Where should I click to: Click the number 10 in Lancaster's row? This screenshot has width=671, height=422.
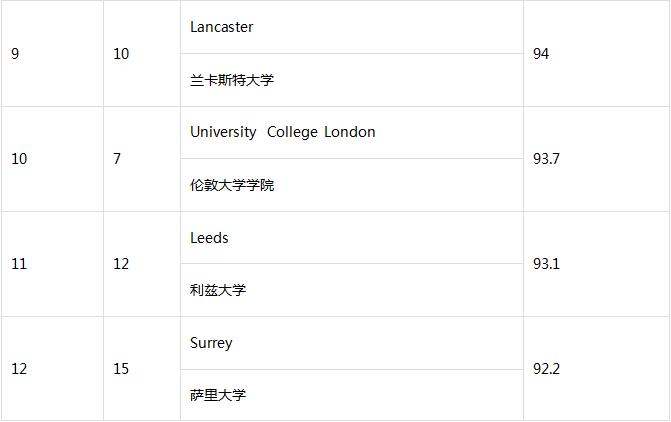pyautogui.click(x=121, y=54)
